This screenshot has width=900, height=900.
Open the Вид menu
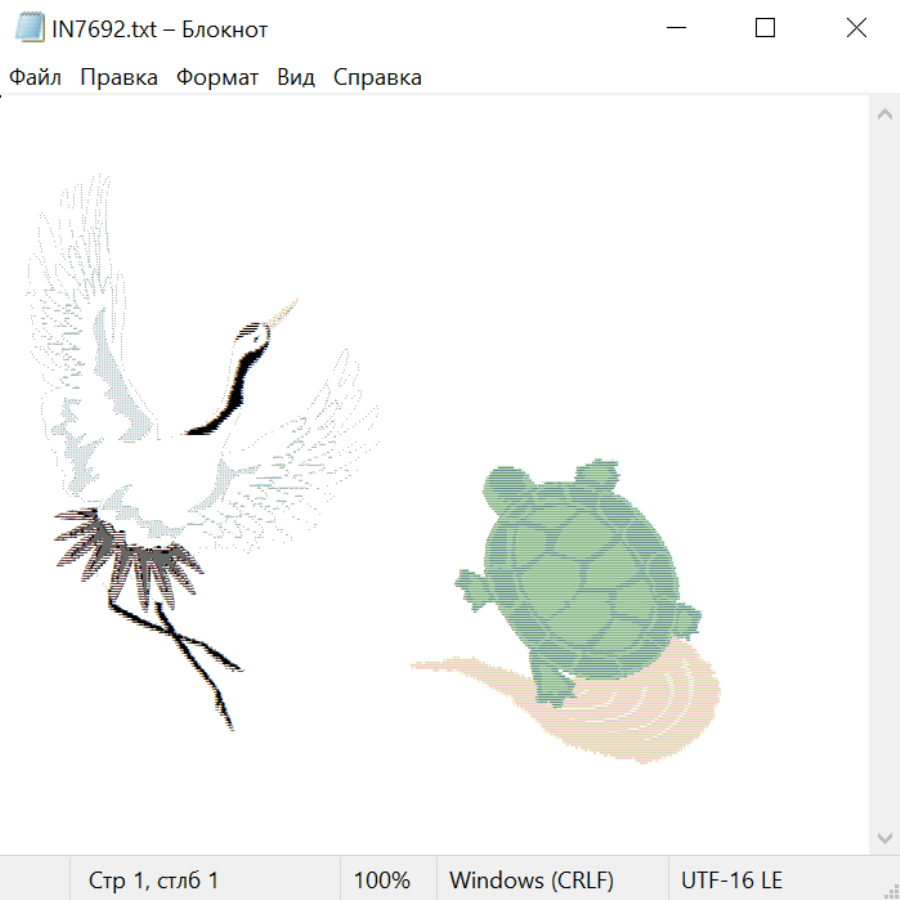pyautogui.click(x=295, y=77)
